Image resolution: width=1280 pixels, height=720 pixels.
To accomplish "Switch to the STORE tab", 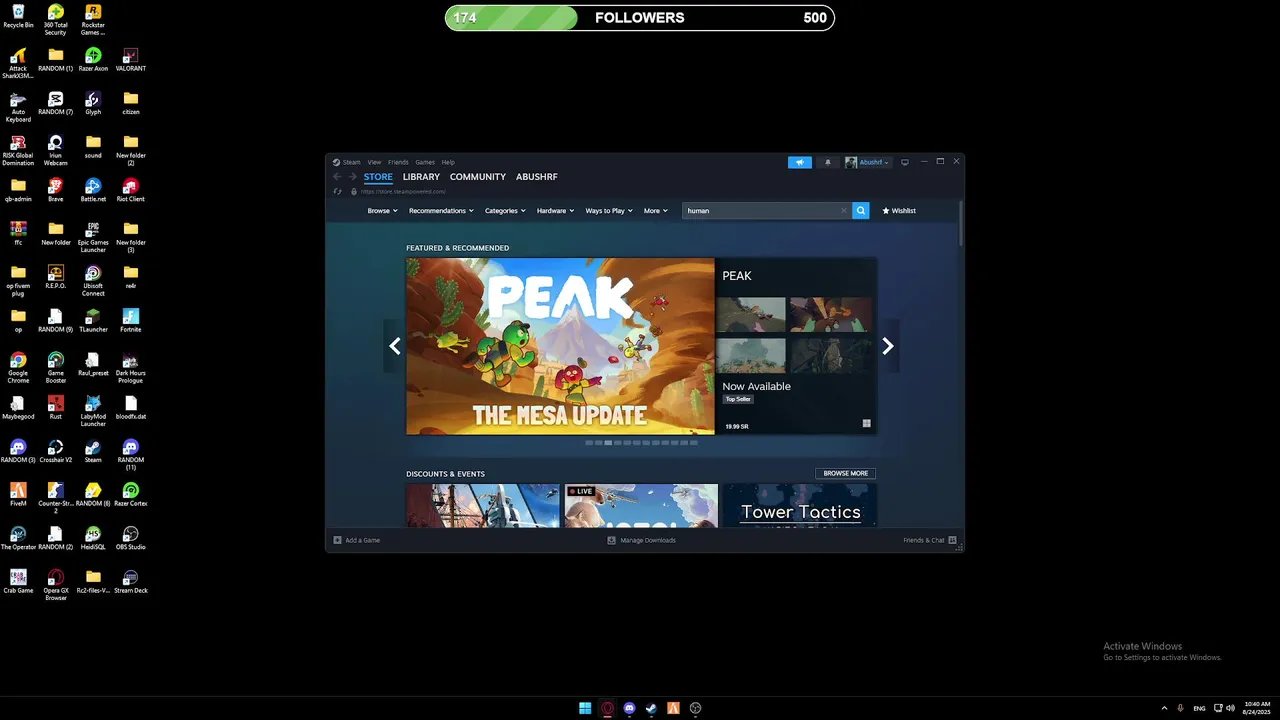I will (378, 177).
